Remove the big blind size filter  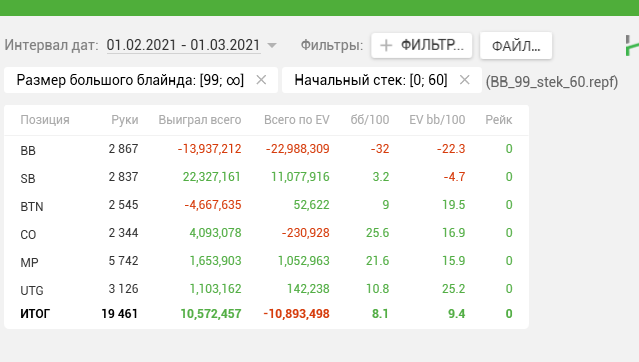[261, 80]
